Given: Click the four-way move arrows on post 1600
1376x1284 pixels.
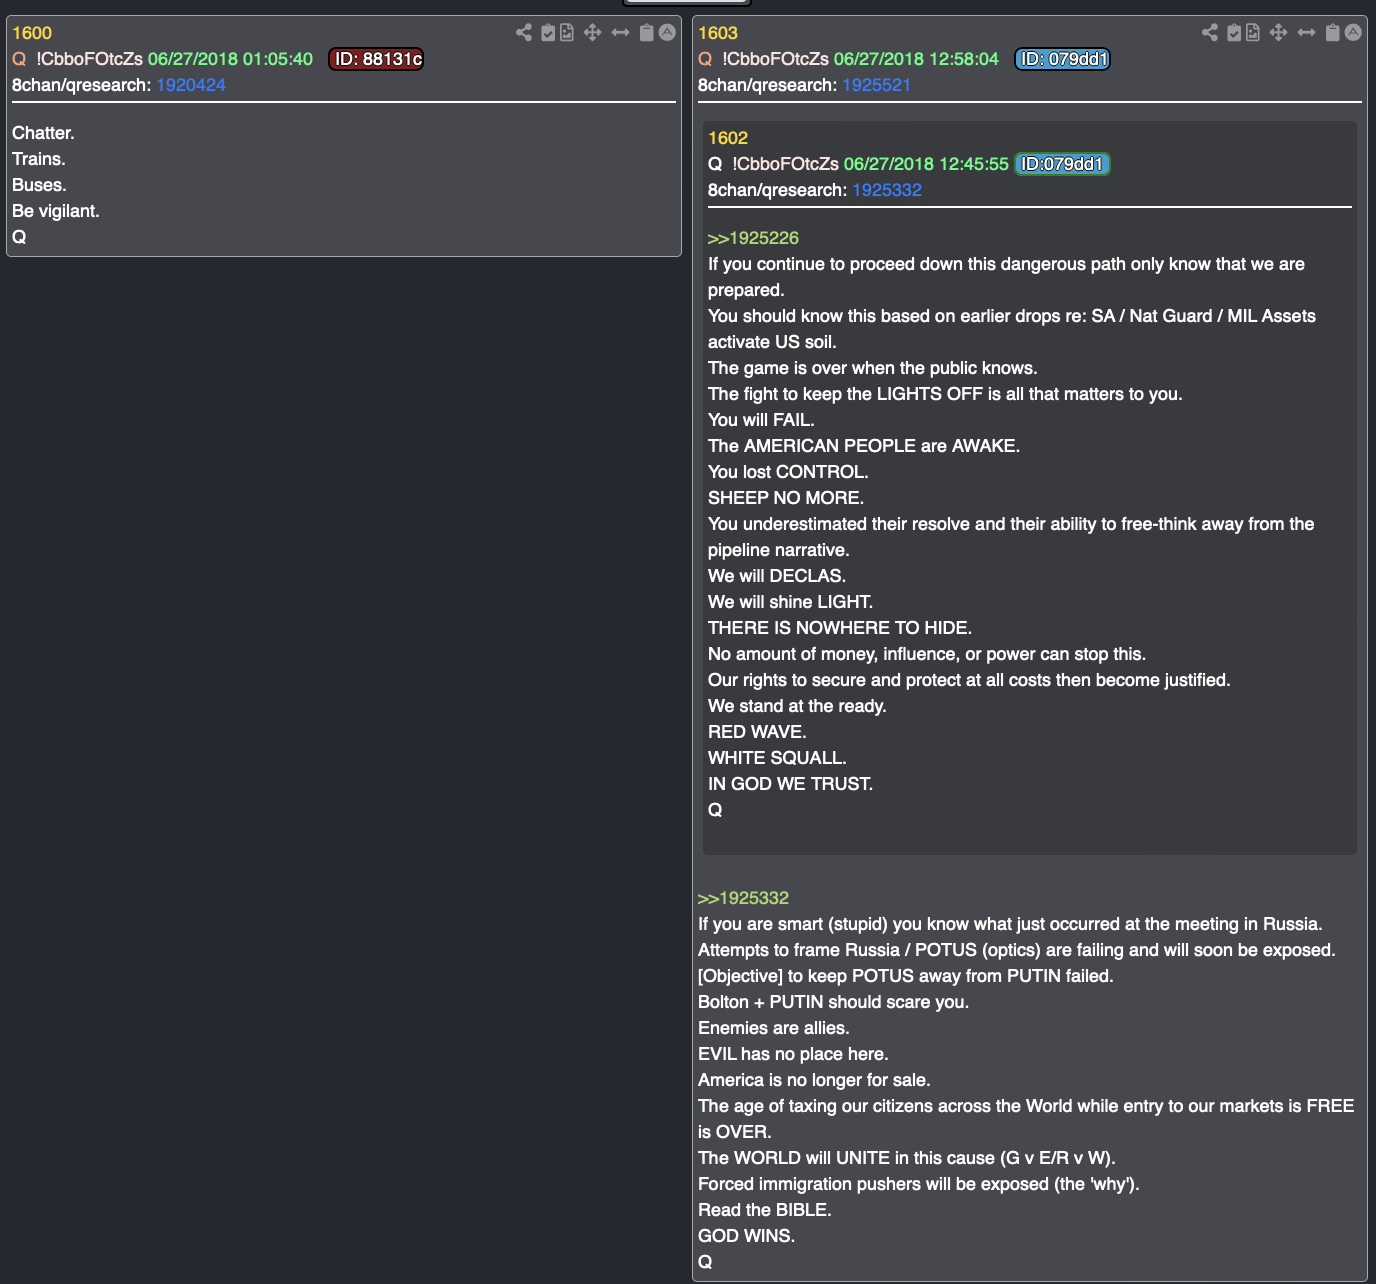Looking at the screenshot, I should click(593, 33).
